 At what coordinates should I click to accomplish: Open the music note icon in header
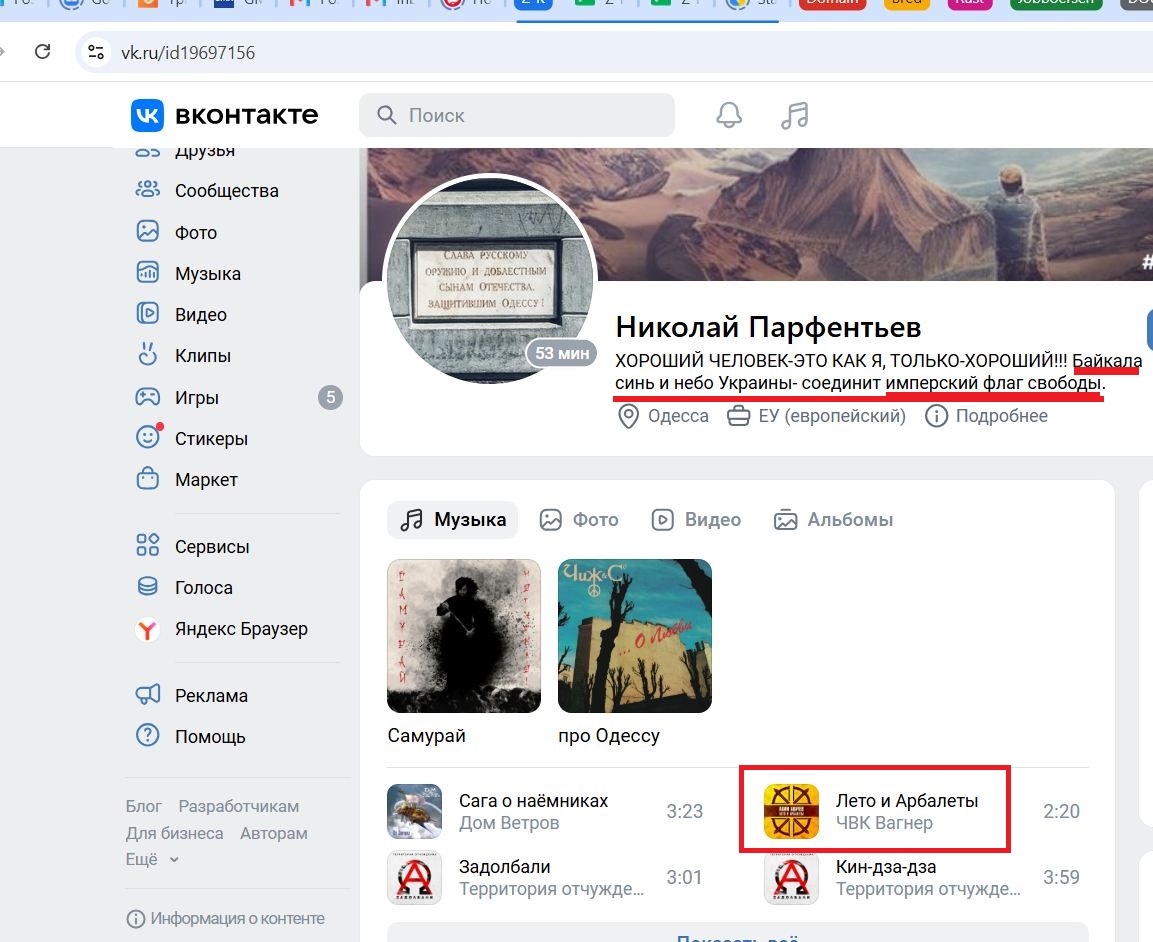tap(794, 115)
